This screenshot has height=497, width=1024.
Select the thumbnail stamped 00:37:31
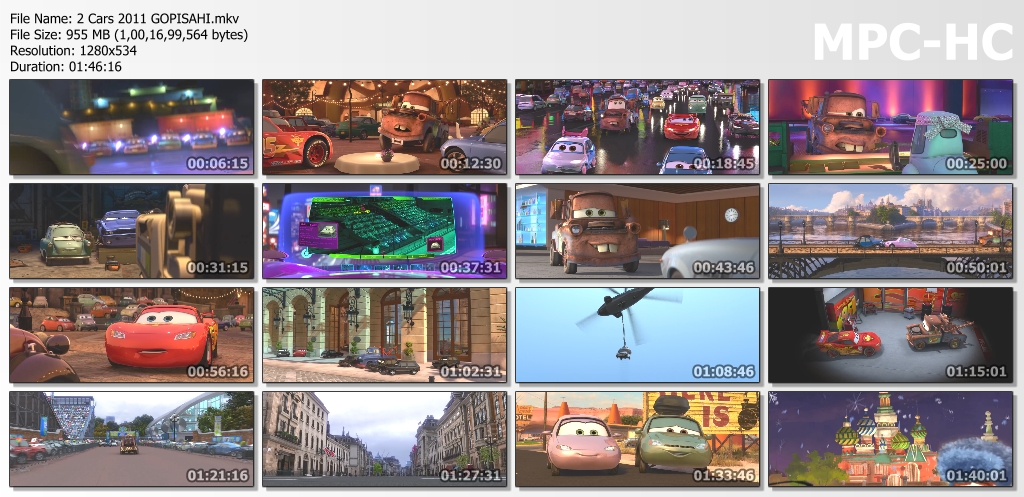[385, 231]
